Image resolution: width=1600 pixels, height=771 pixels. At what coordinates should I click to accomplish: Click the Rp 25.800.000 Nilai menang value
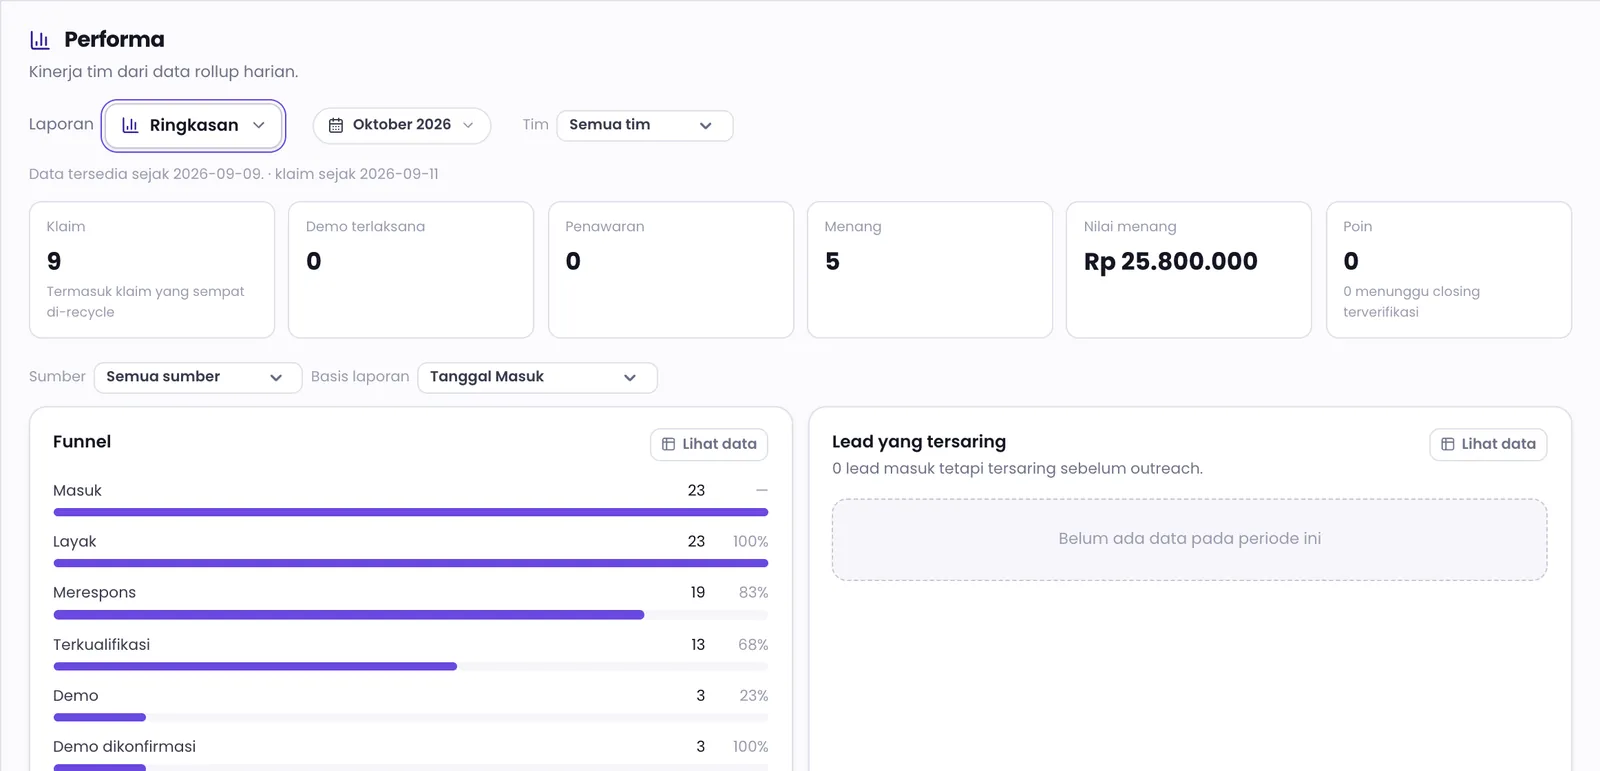pos(1171,261)
